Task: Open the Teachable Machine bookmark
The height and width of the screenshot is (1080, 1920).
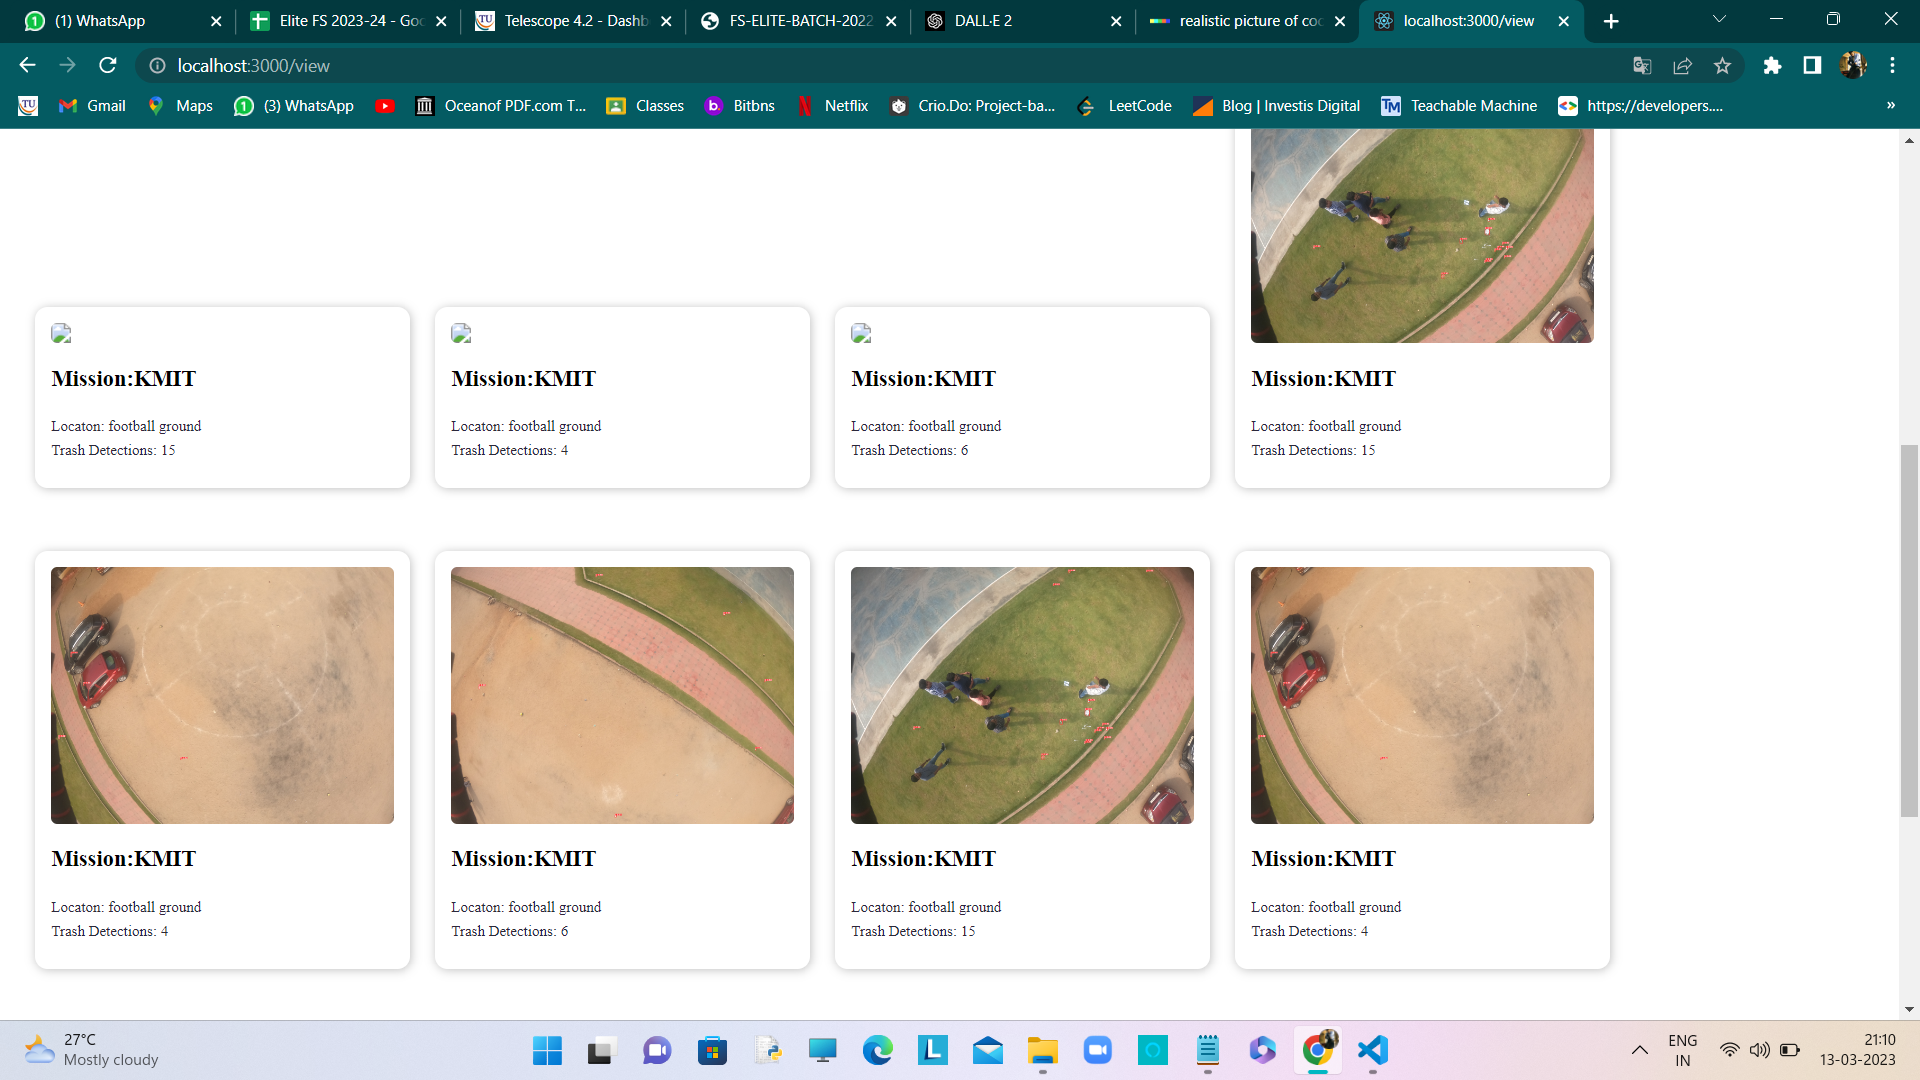Action: (x=1459, y=106)
